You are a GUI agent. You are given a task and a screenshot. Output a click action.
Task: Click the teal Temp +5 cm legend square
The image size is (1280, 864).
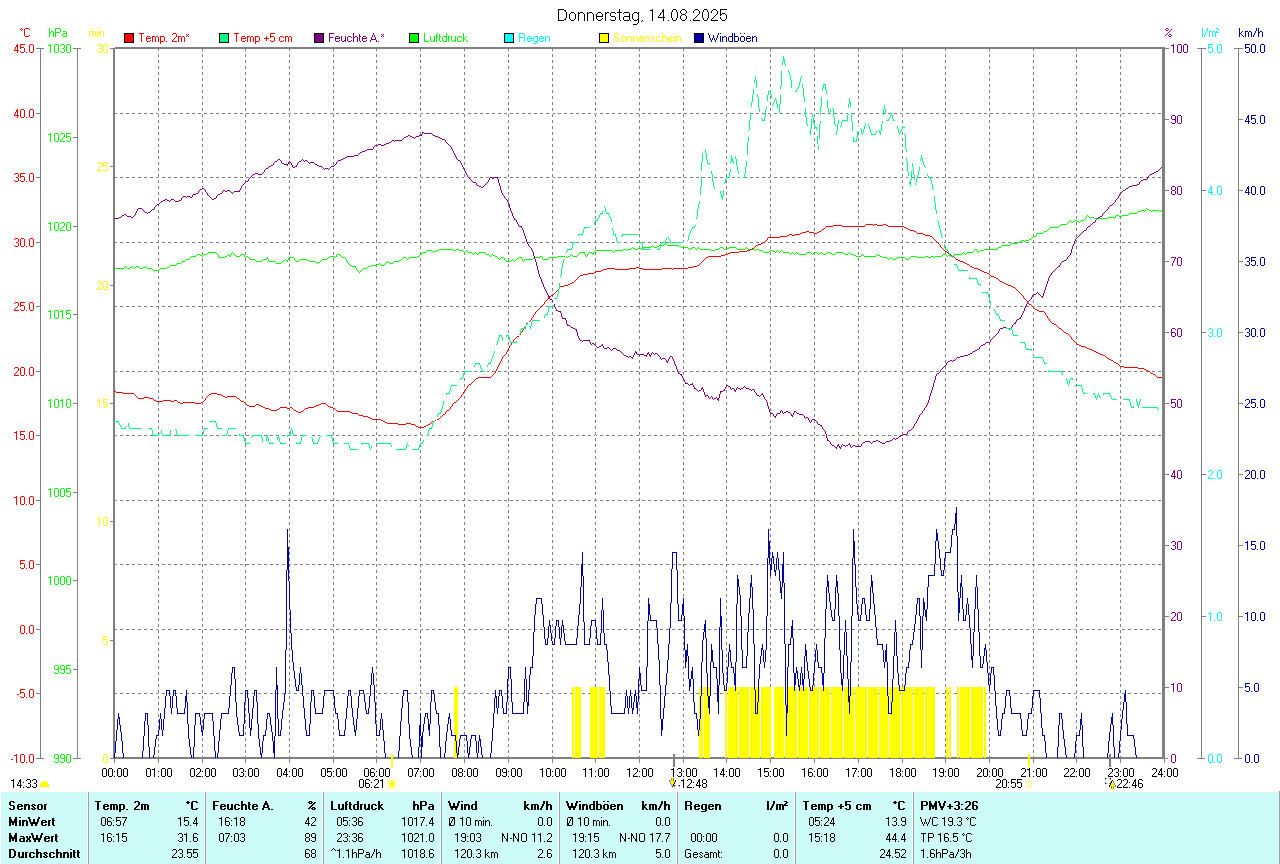pos(224,38)
